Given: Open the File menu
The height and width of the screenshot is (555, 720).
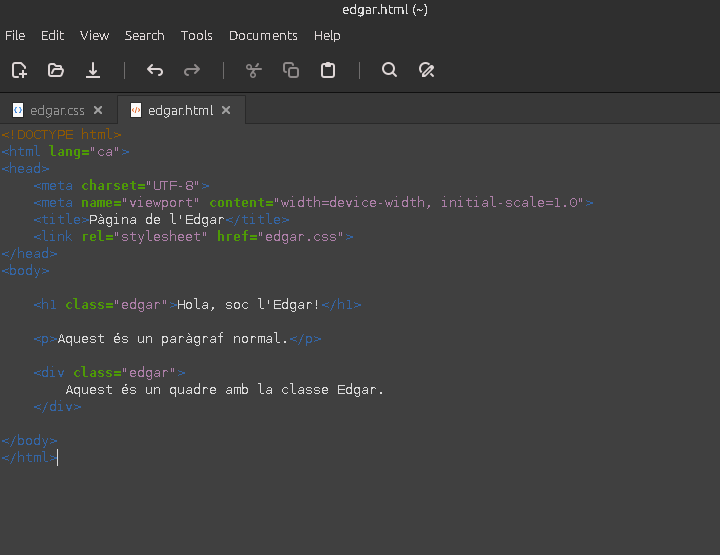Looking at the screenshot, I should tap(15, 35).
